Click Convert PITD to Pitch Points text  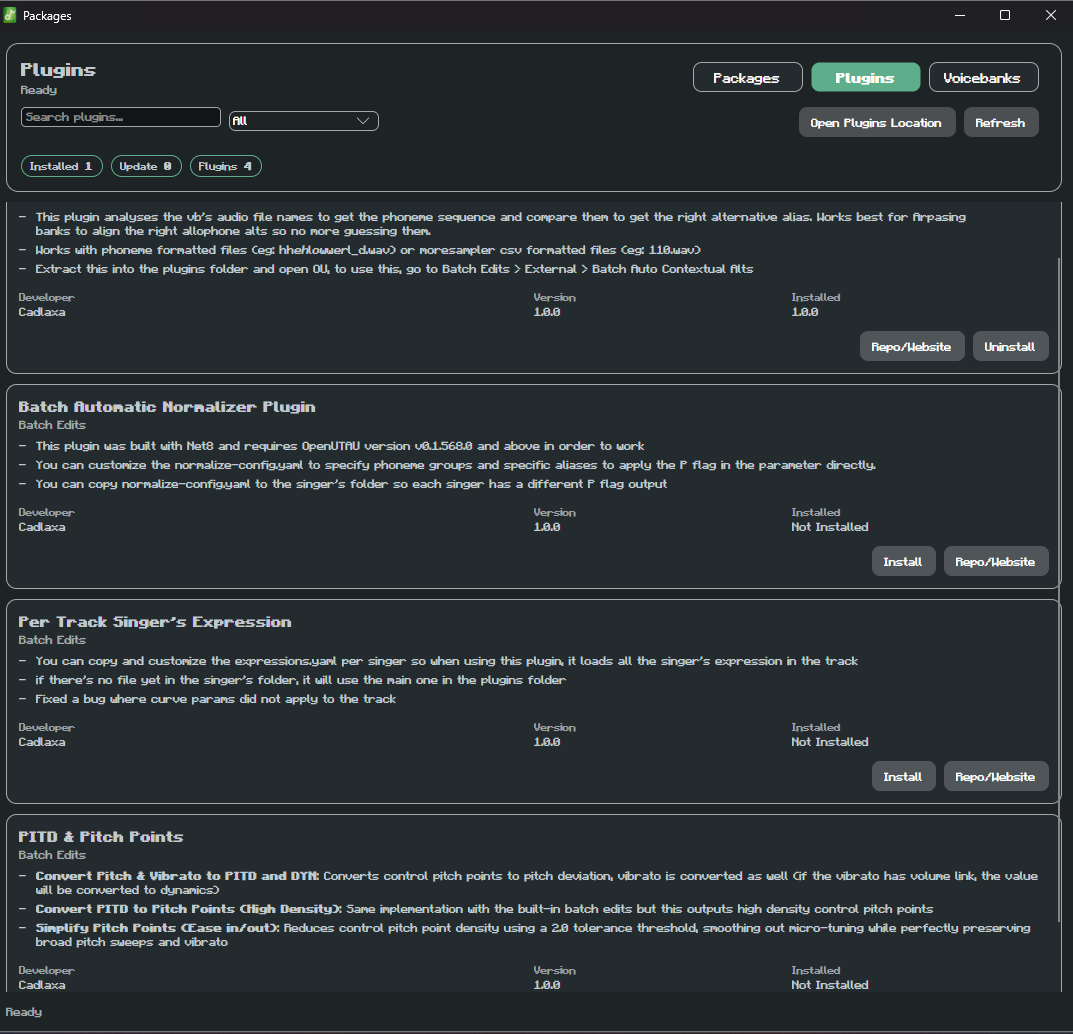189,909
